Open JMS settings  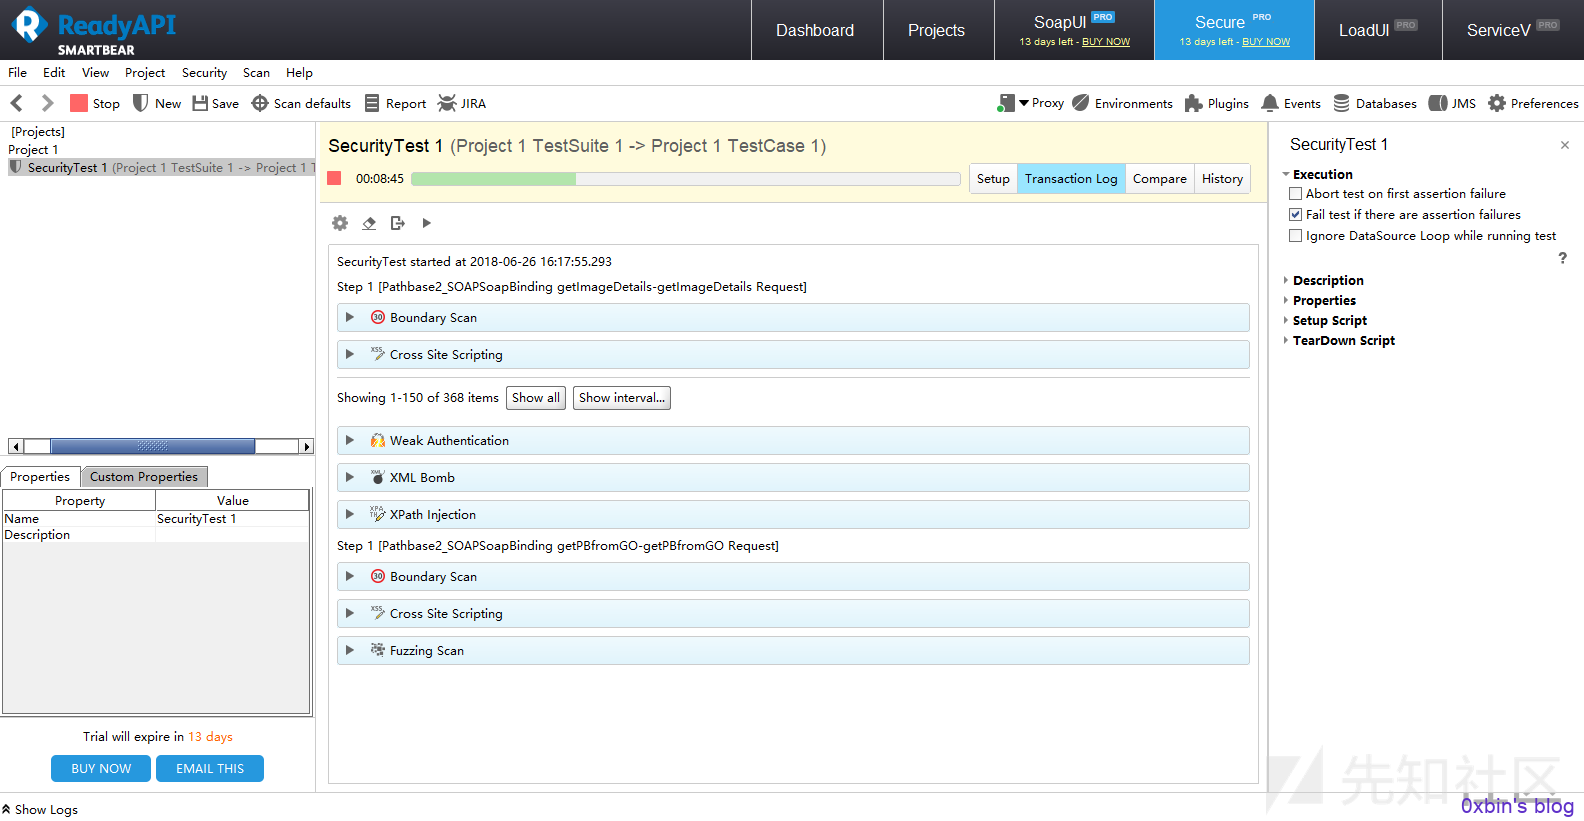(x=1452, y=103)
